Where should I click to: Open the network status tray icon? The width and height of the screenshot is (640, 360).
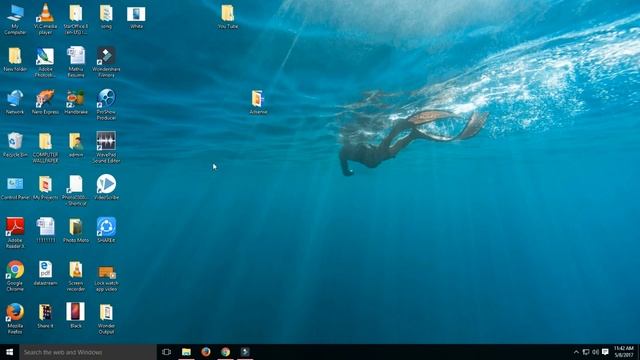tap(586, 352)
